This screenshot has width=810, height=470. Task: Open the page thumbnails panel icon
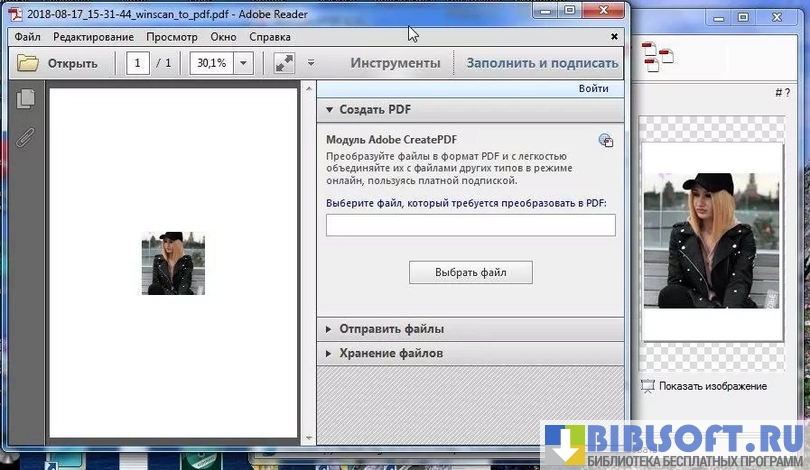pyautogui.click(x=26, y=99)
